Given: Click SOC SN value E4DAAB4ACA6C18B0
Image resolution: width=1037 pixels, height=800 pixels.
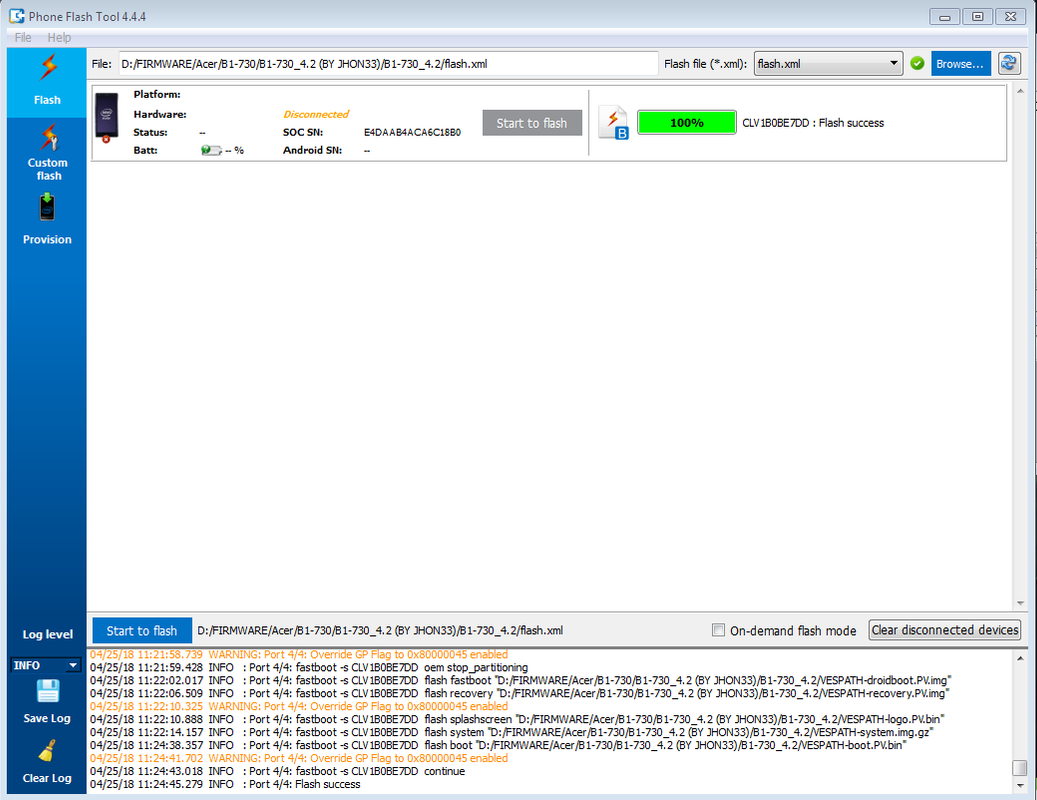Looking at the screenshot, I should click(x=412, y=132).
